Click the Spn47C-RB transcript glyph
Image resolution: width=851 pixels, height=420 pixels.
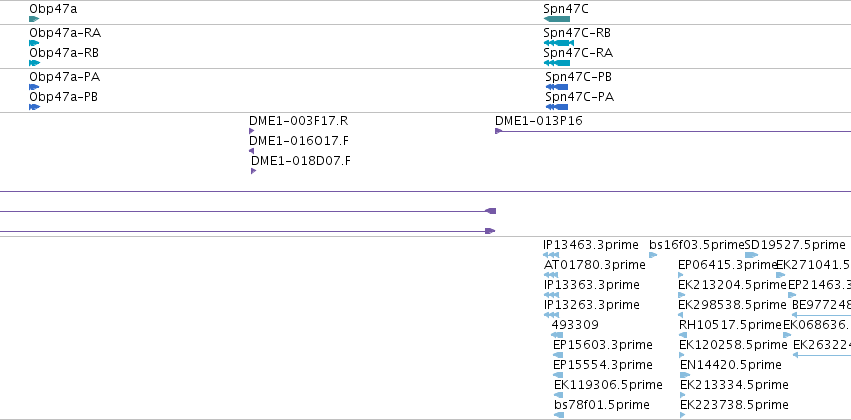click(558, 43)
